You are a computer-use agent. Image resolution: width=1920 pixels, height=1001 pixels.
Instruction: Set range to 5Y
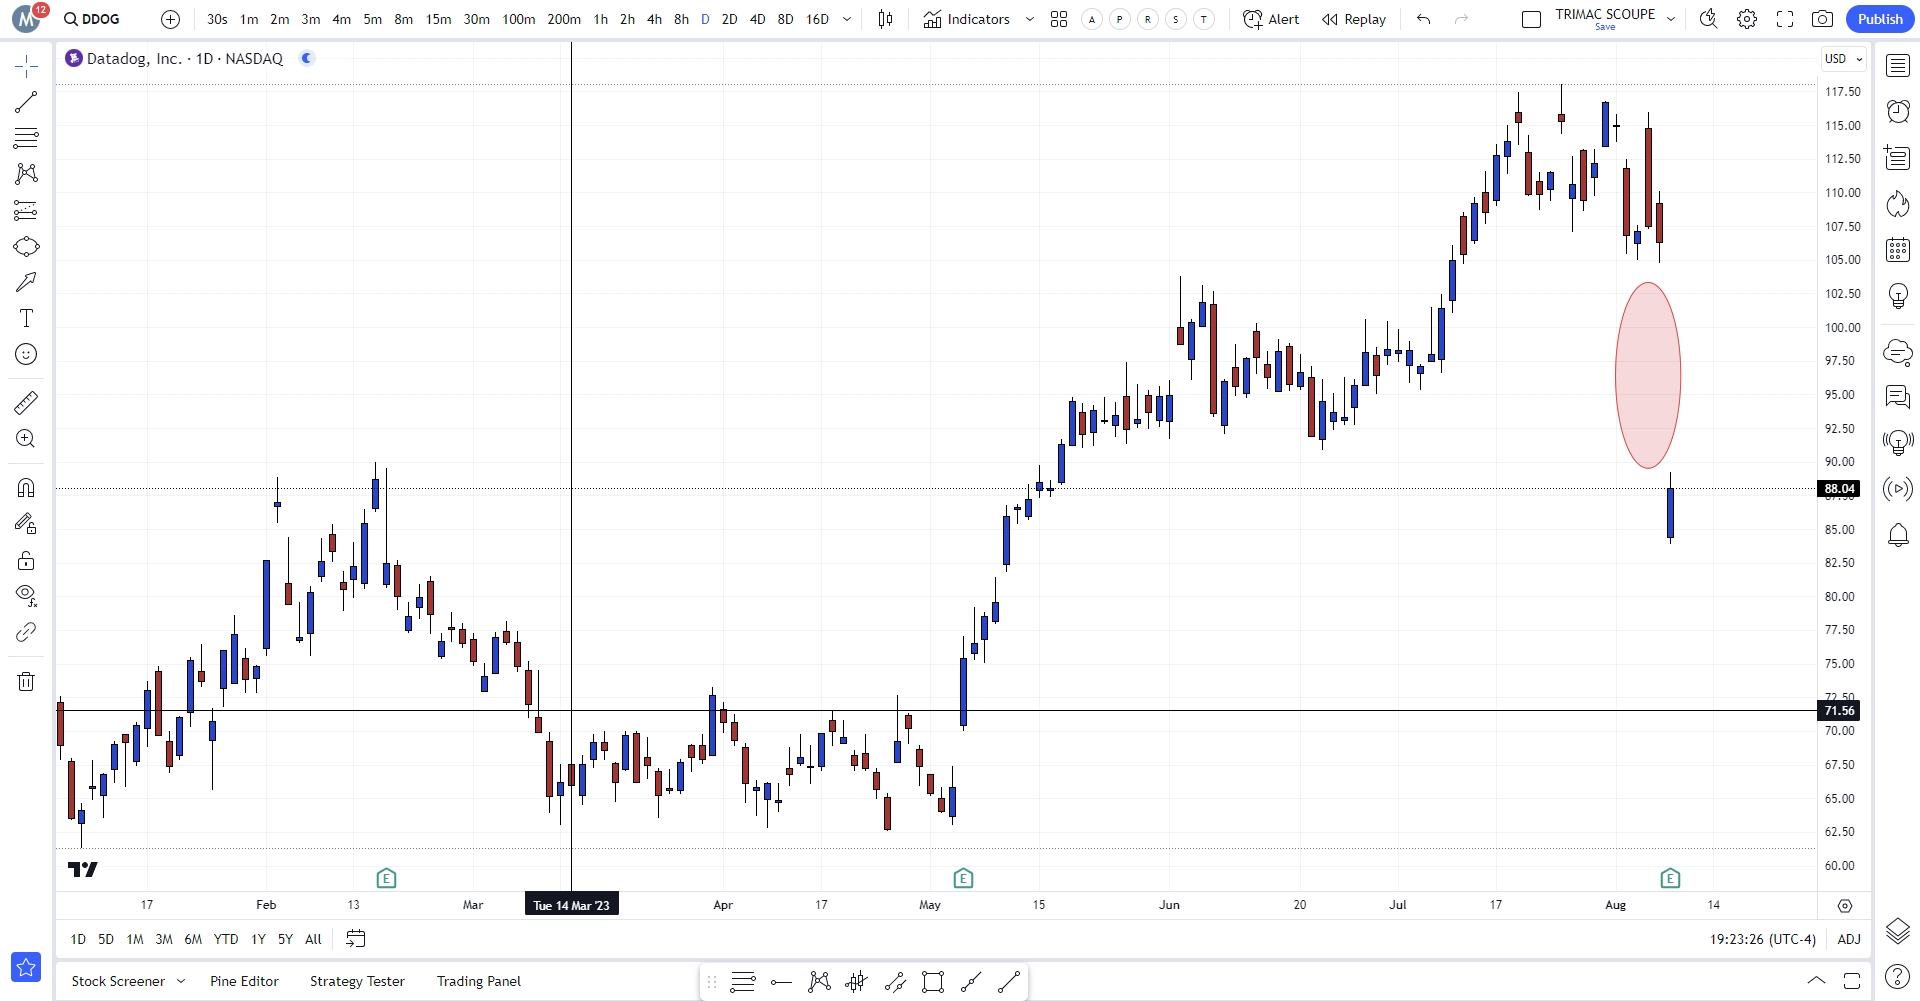[x=285, y=939]
